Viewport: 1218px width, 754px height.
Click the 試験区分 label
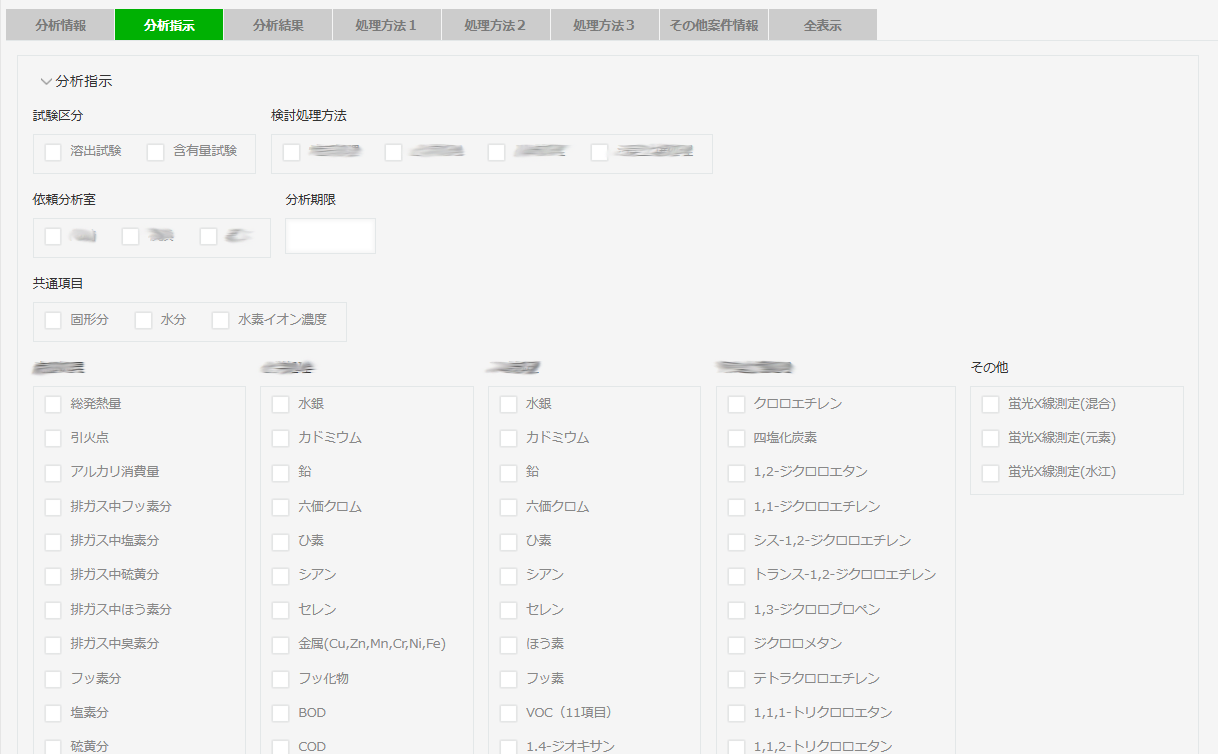pos(58,116)
